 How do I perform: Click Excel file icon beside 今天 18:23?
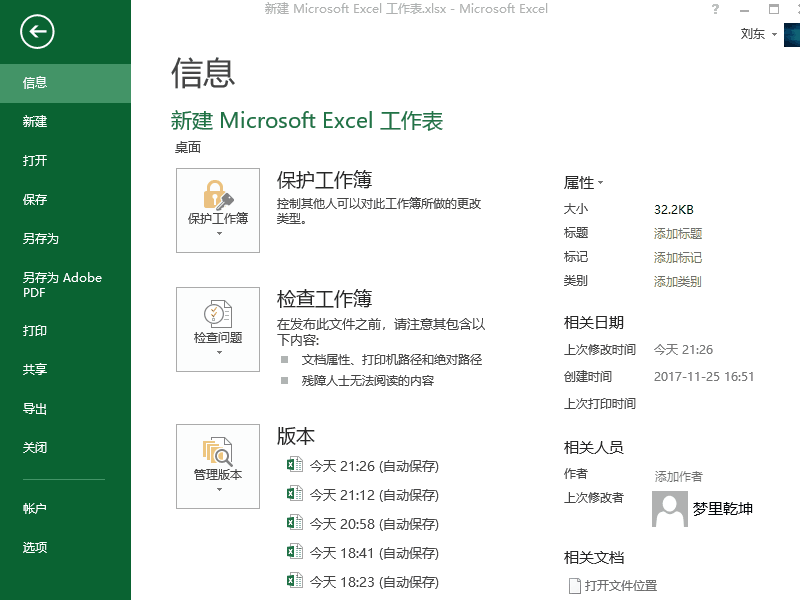pos(294,581)
